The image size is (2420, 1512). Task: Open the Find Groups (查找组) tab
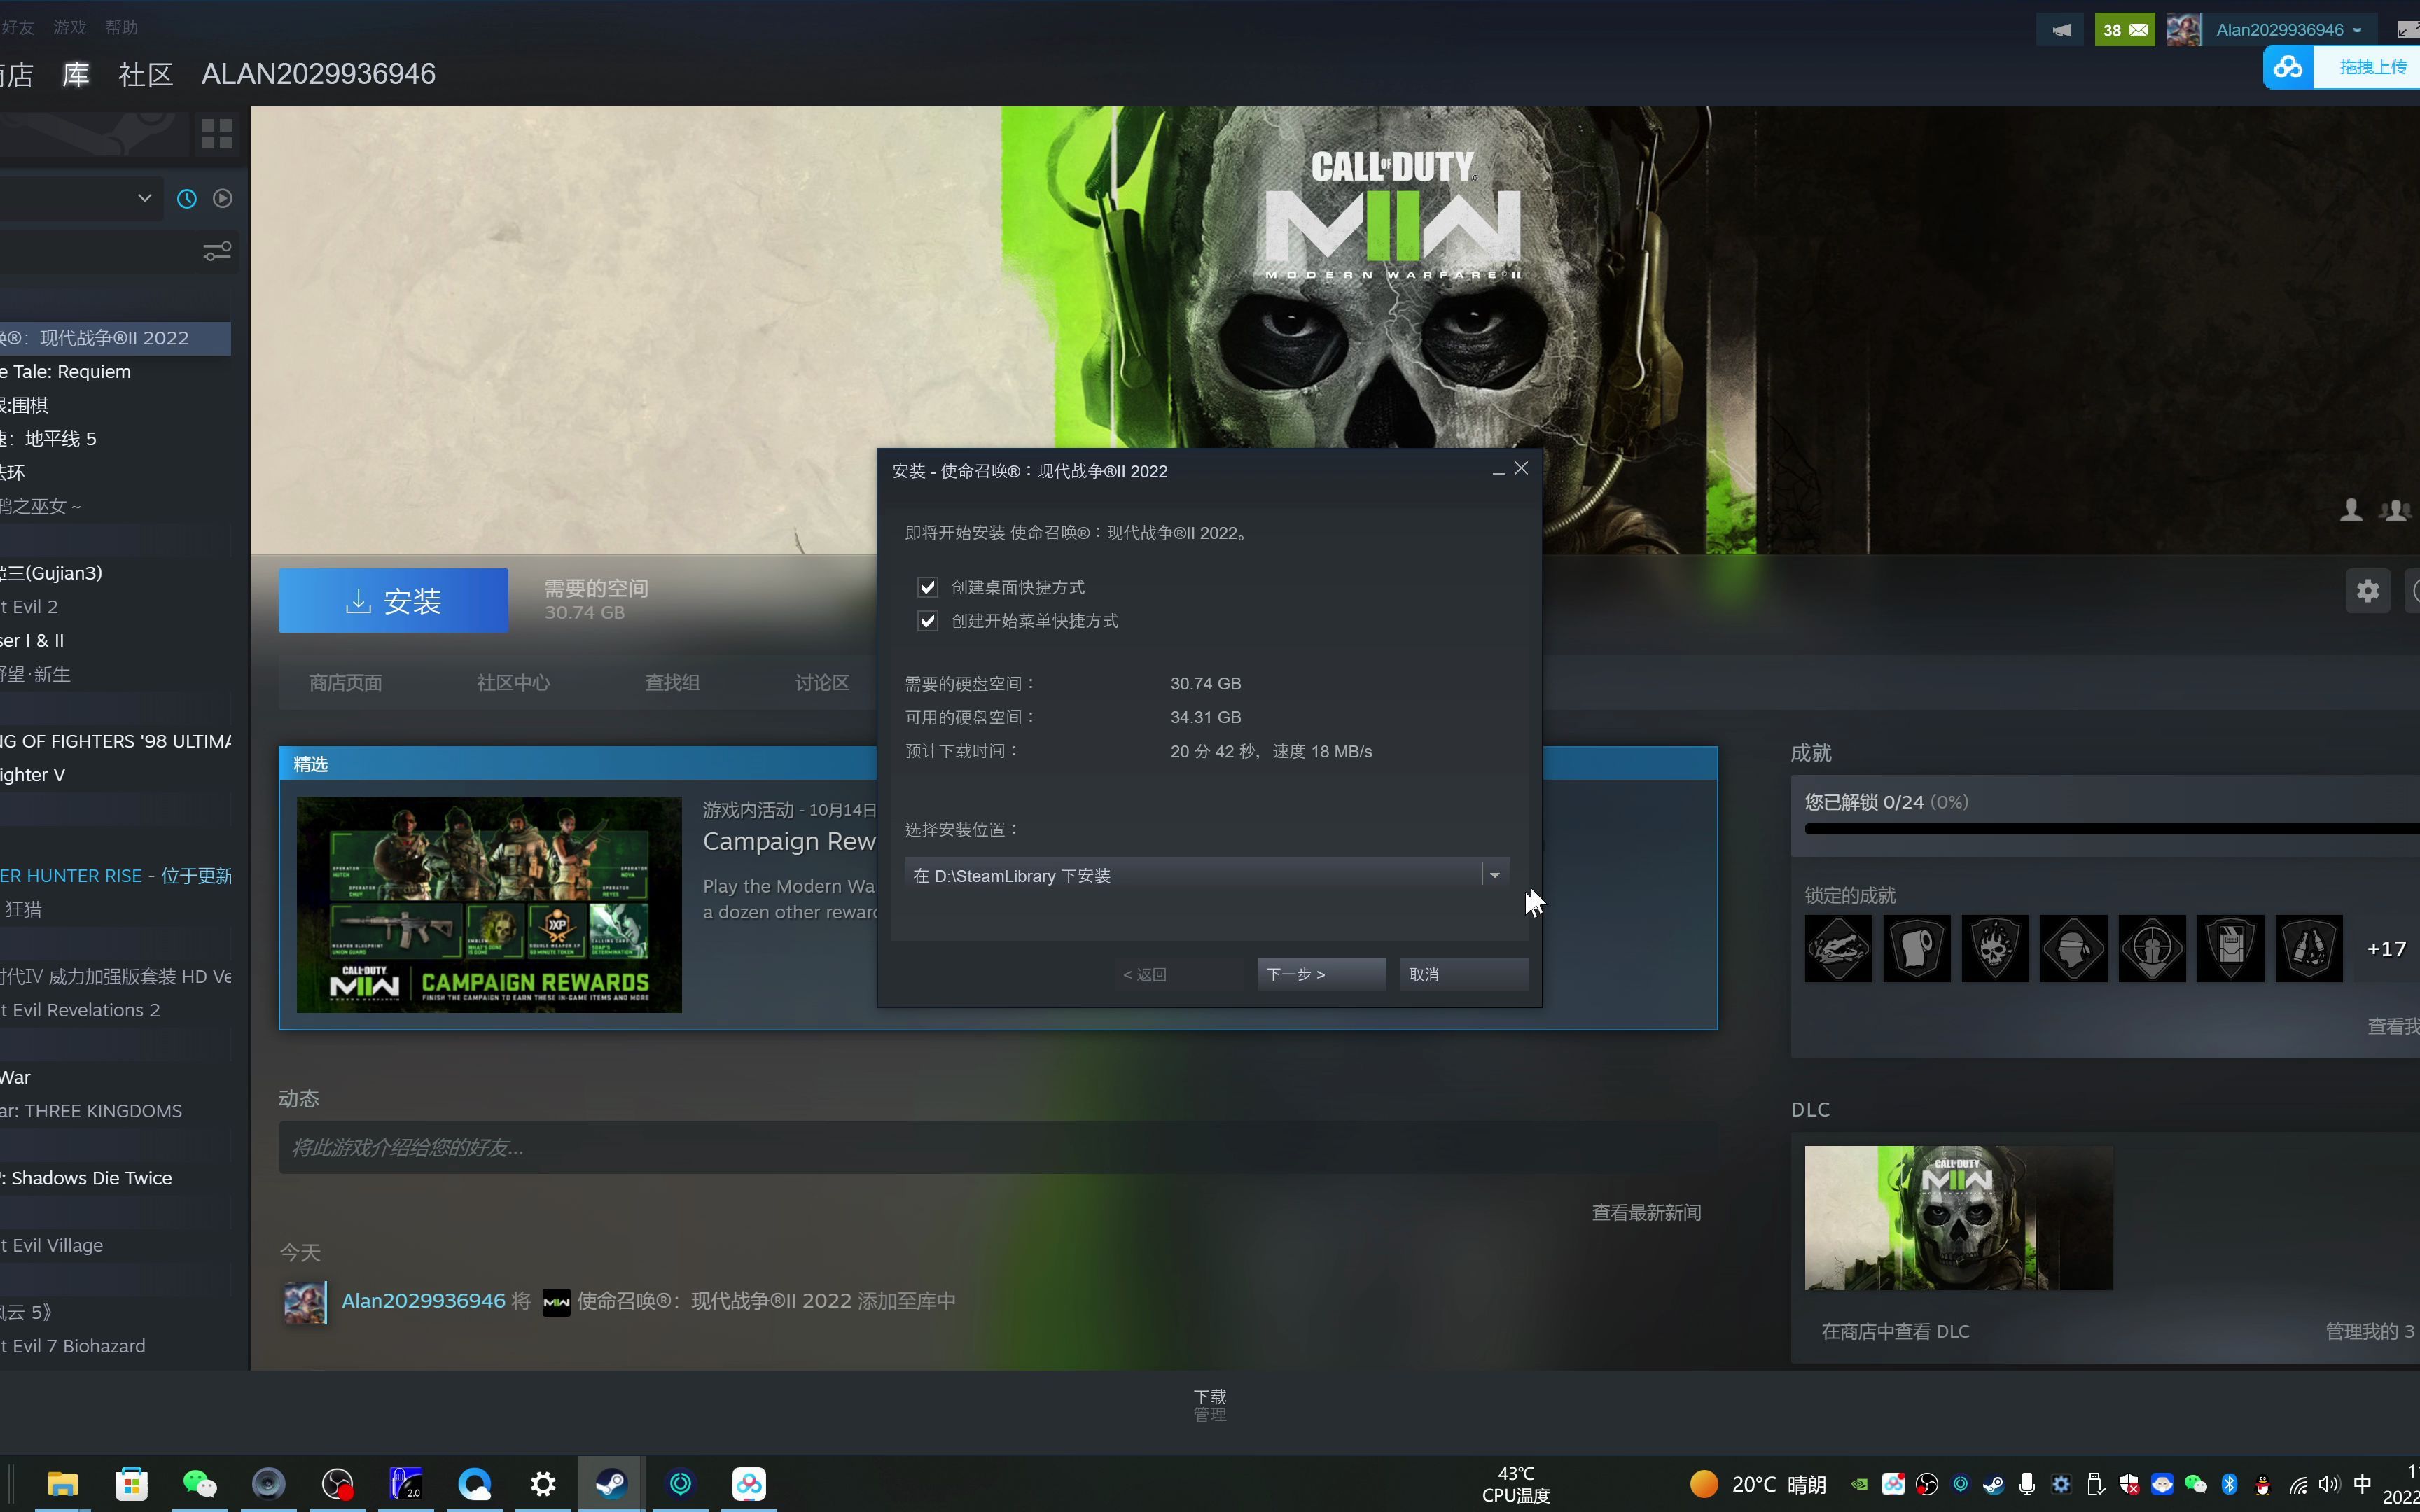click(x=672, y=682)
